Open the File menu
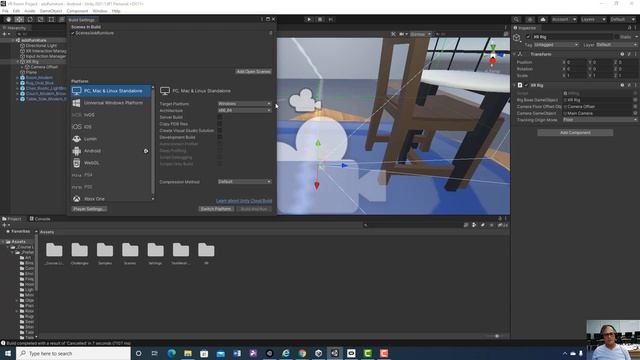This screenshot has width=640, height=360. tap(5, 11)
